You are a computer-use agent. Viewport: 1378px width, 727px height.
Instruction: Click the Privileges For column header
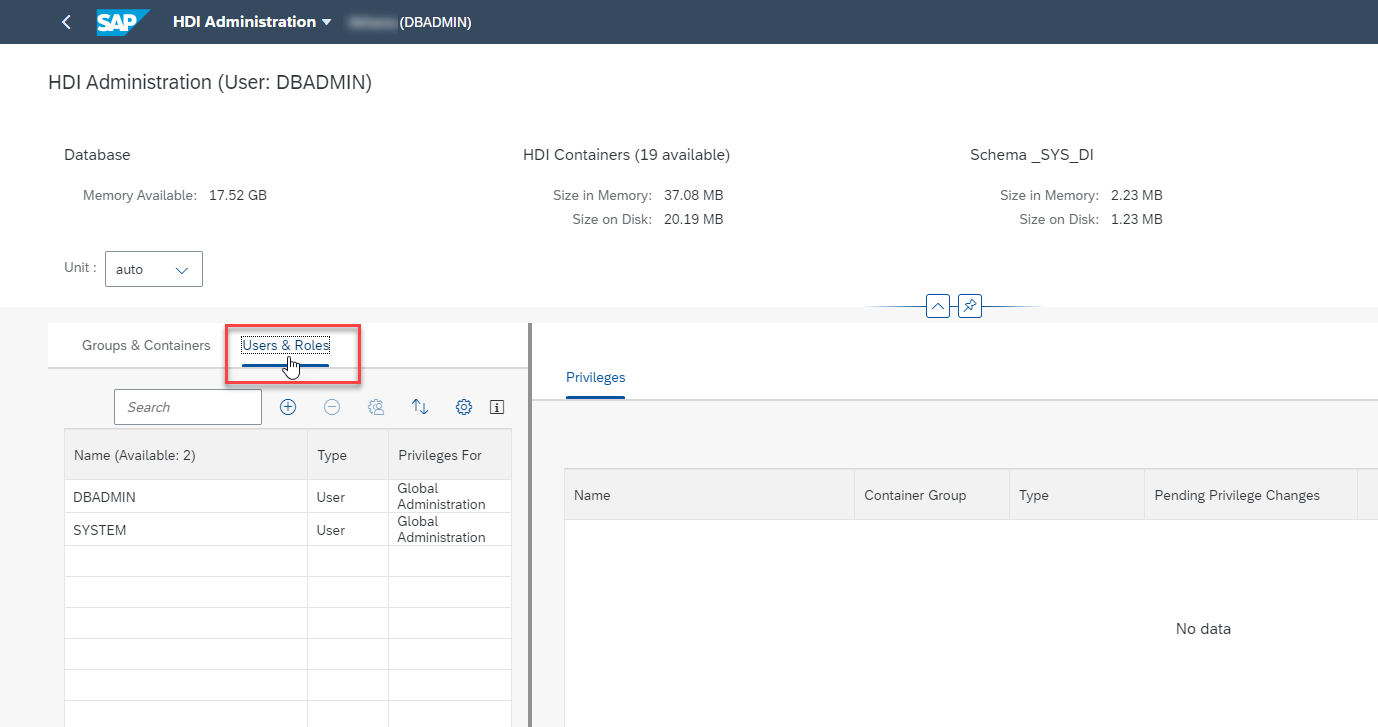[x=450, y=455]
